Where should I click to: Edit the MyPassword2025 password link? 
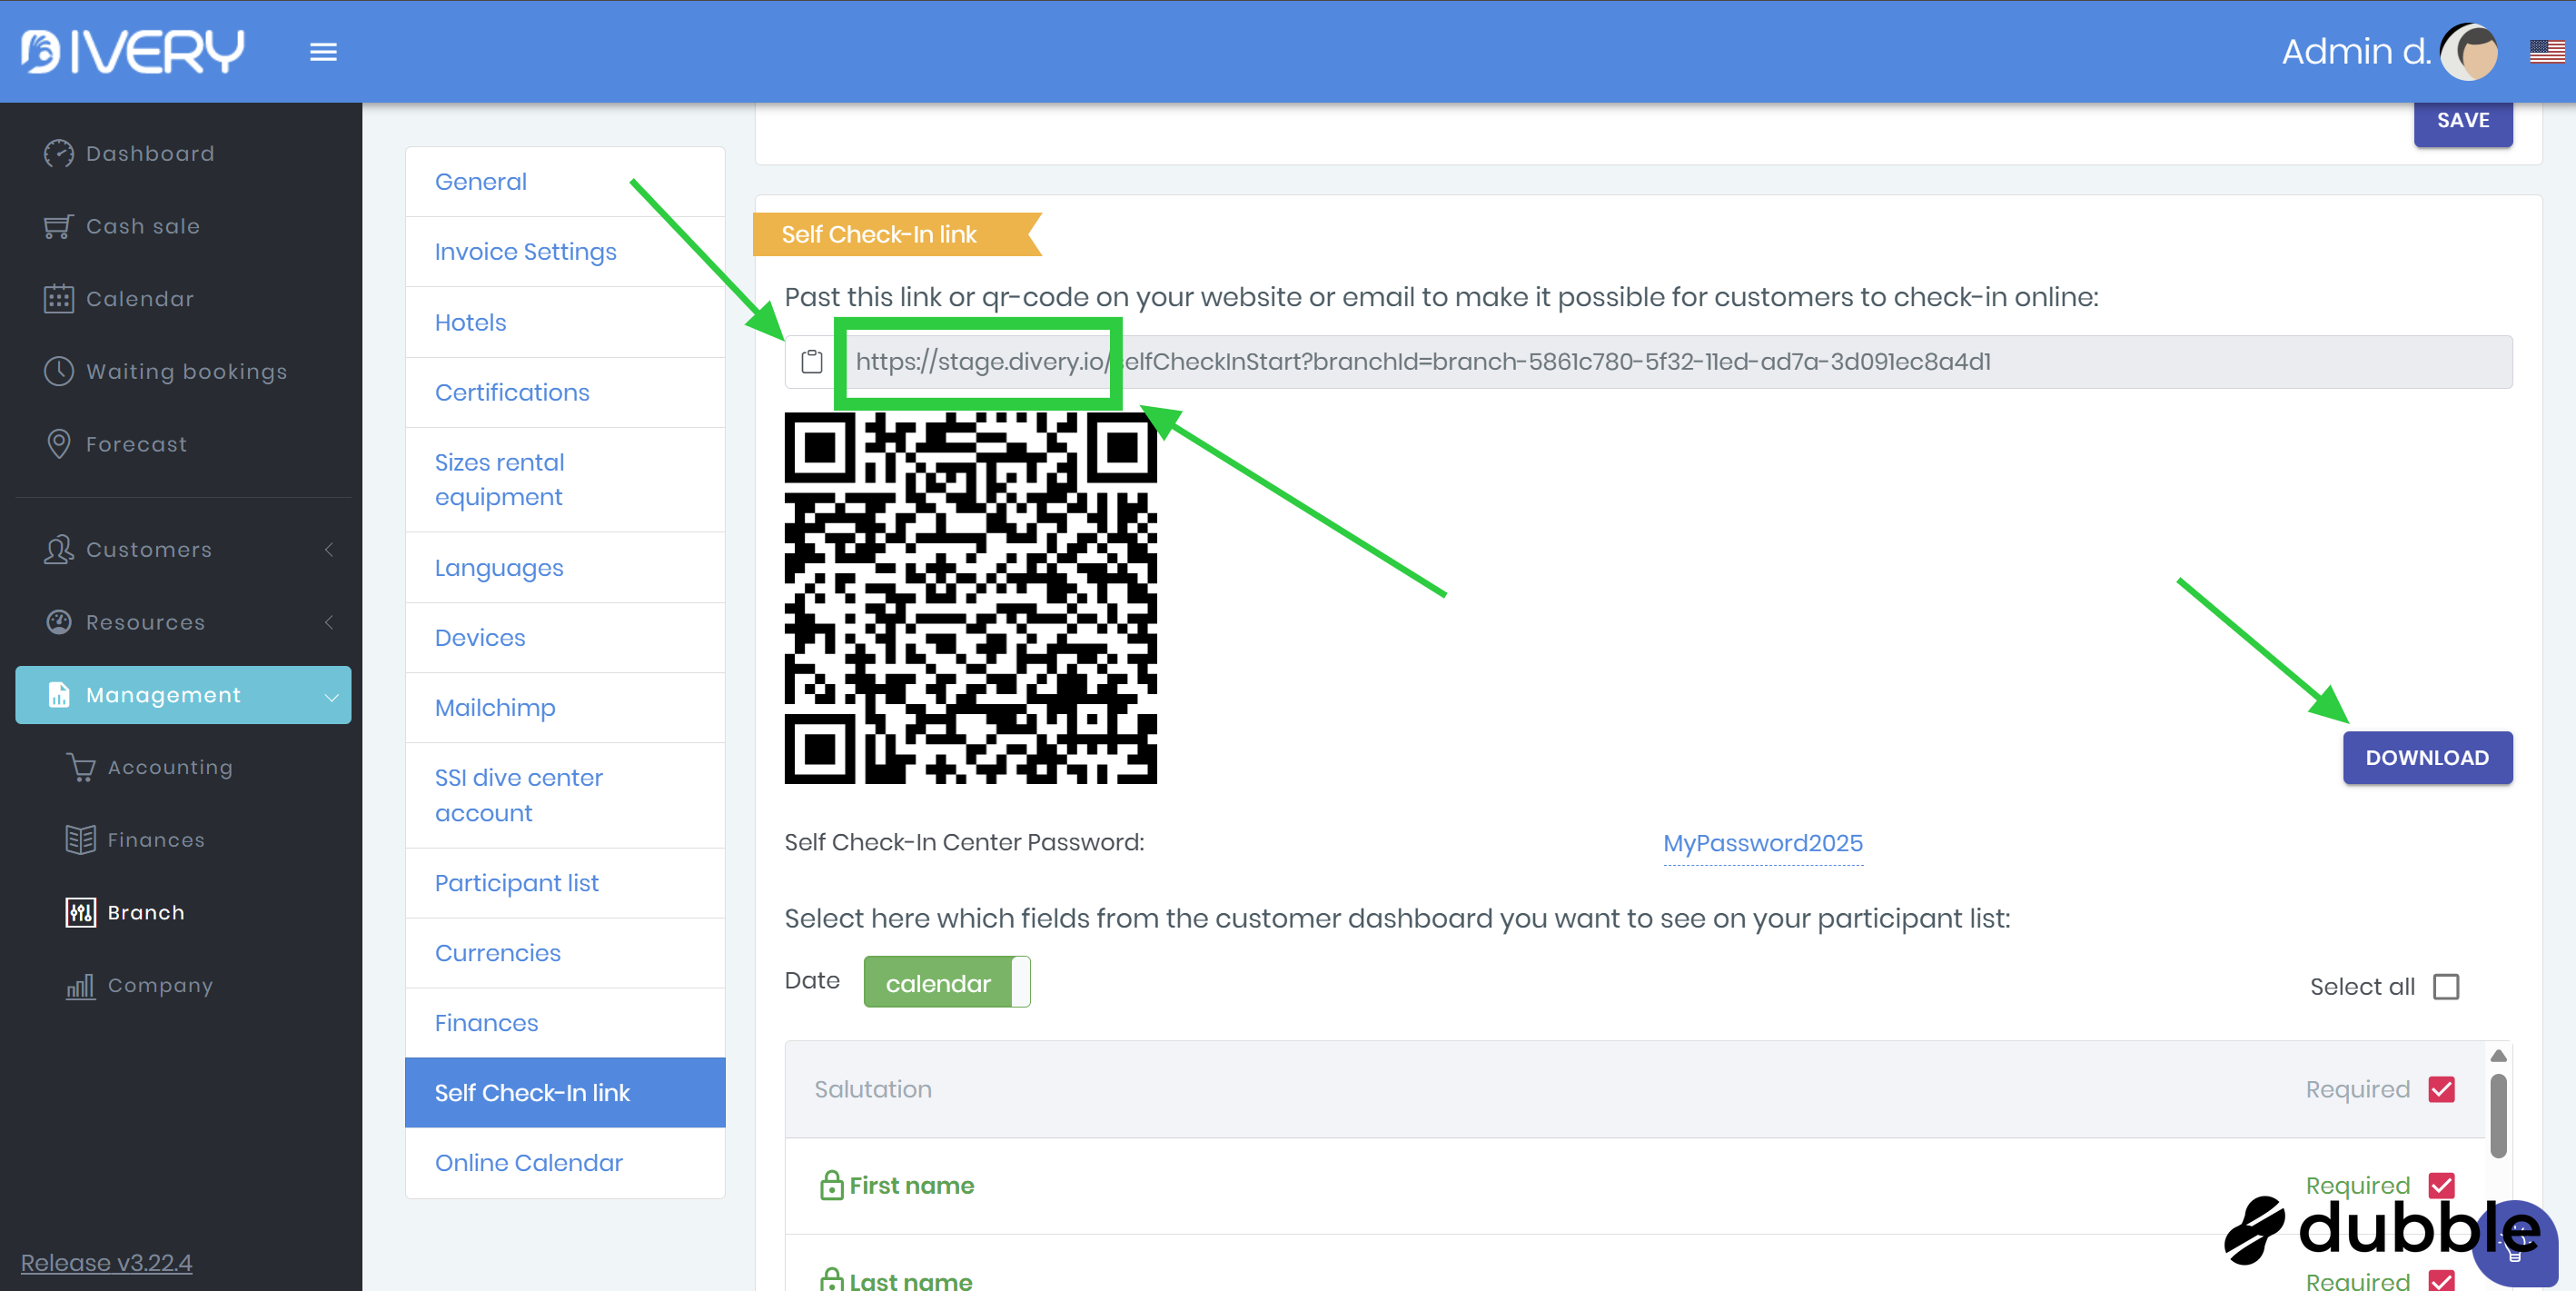click(1762, 843)
